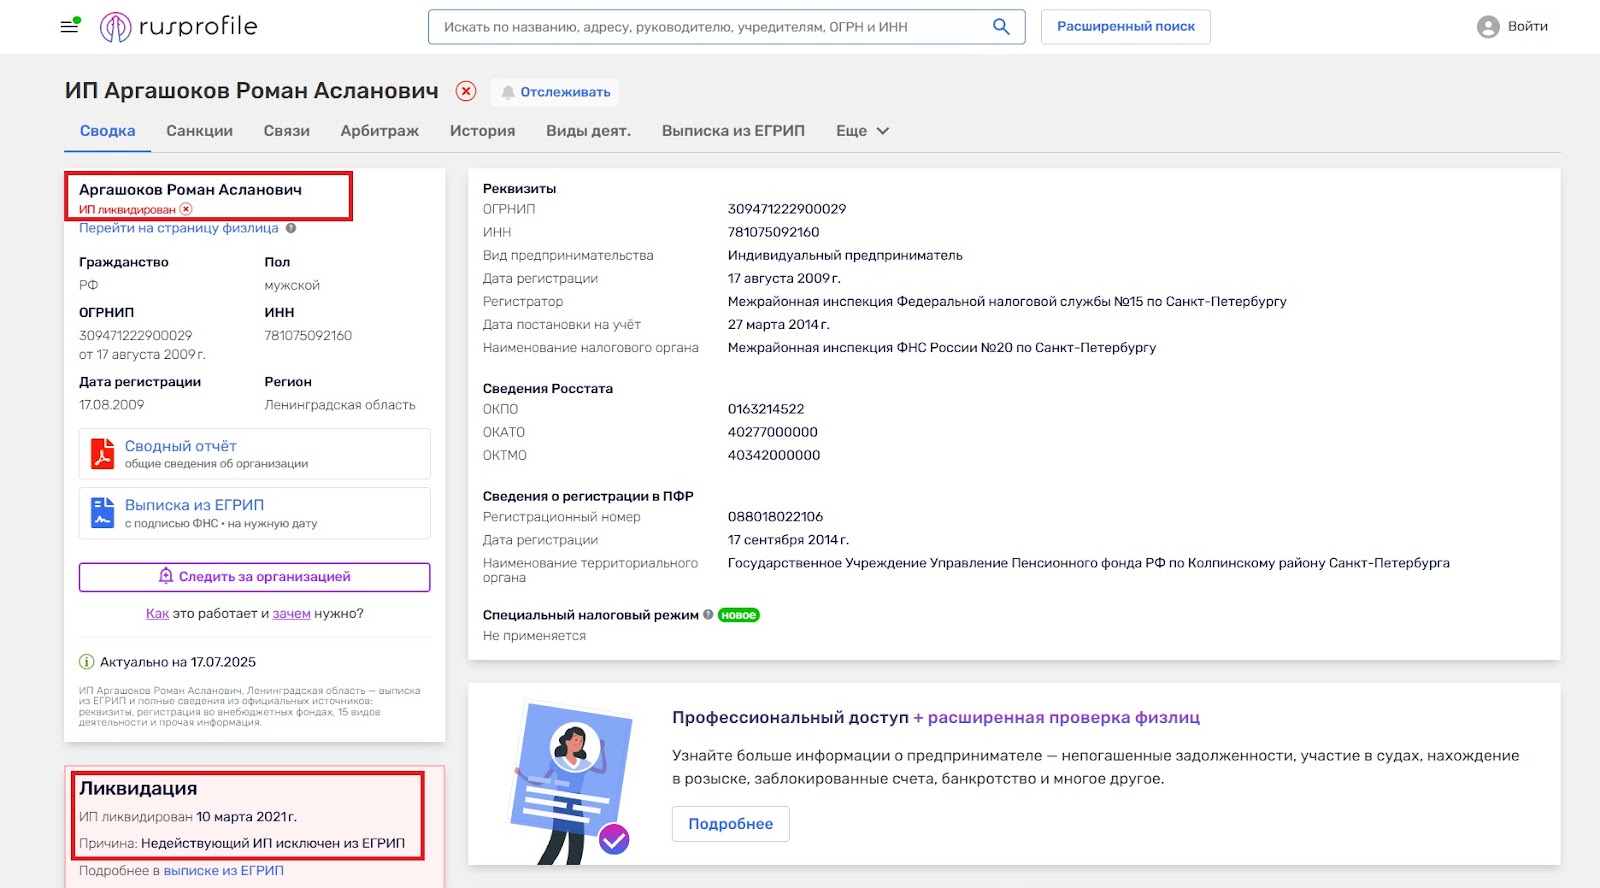
Task: Select the Виды деят. tab
Action: pyautogui.click(x=588, y=131)
